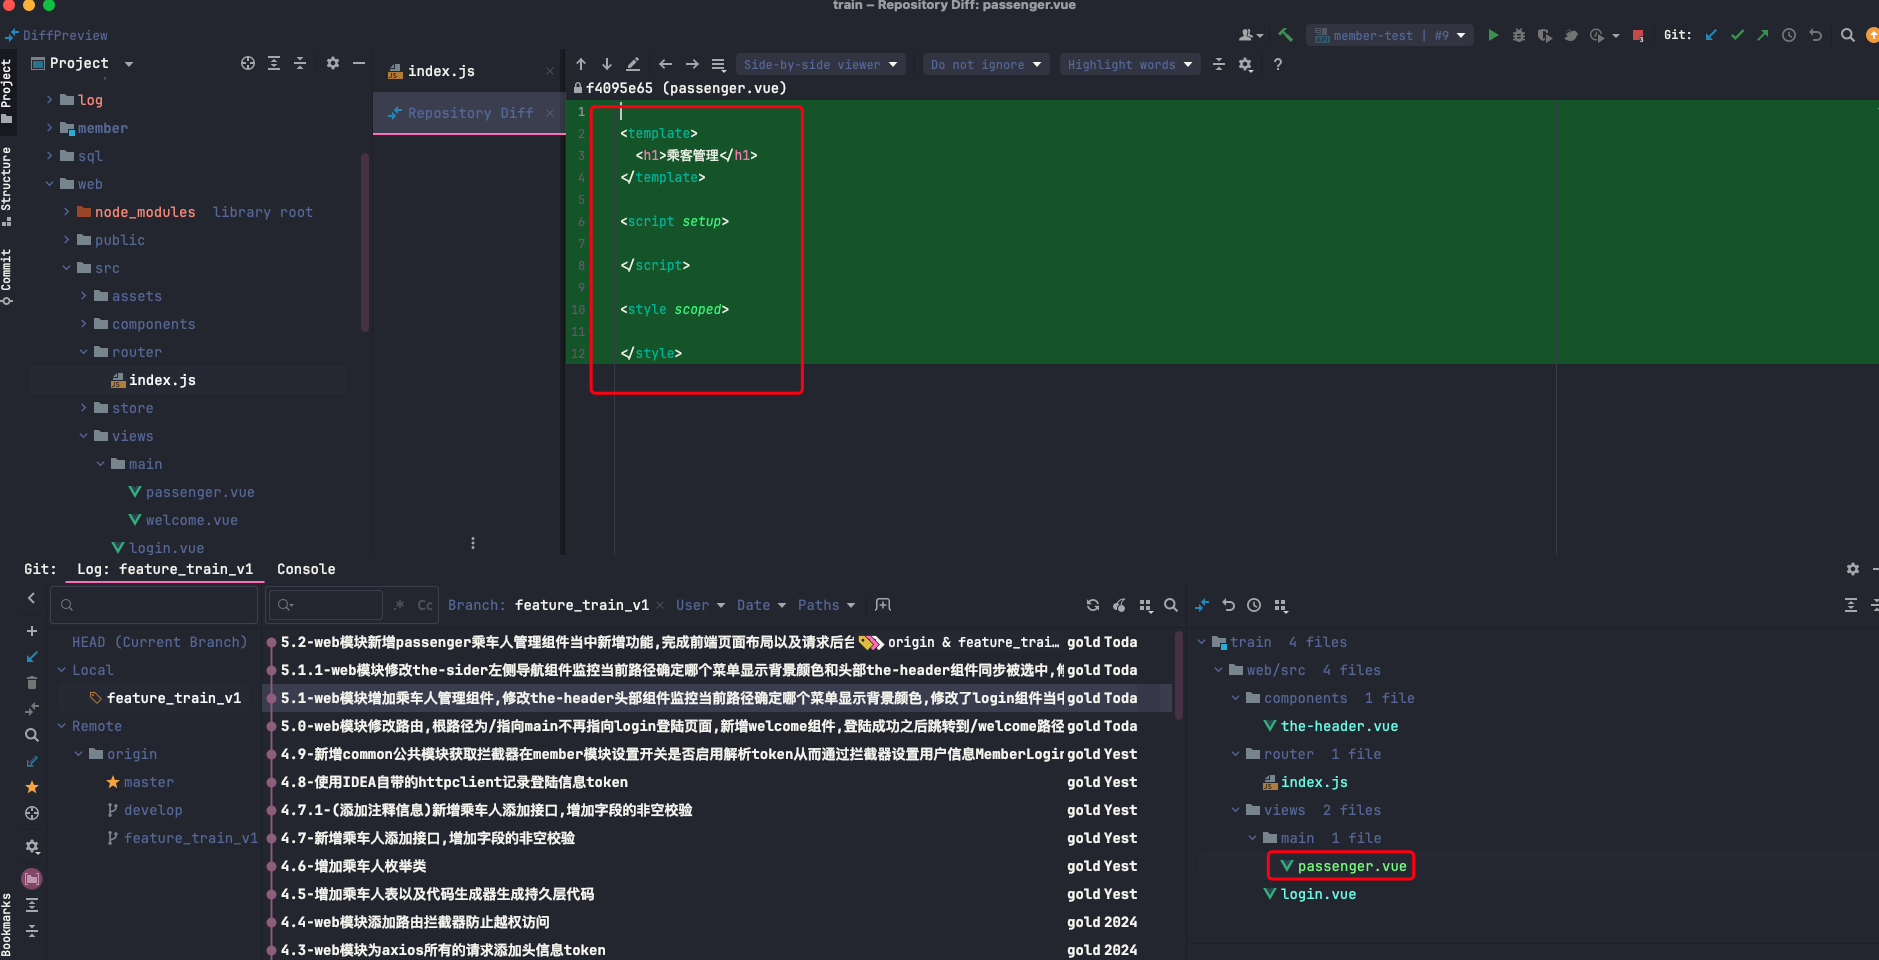Compare previous file with left arrow

[666, 64]
